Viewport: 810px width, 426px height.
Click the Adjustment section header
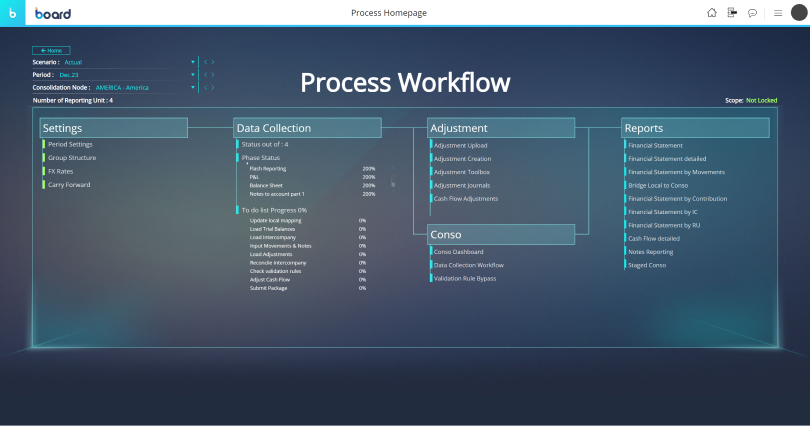[501, 128]
